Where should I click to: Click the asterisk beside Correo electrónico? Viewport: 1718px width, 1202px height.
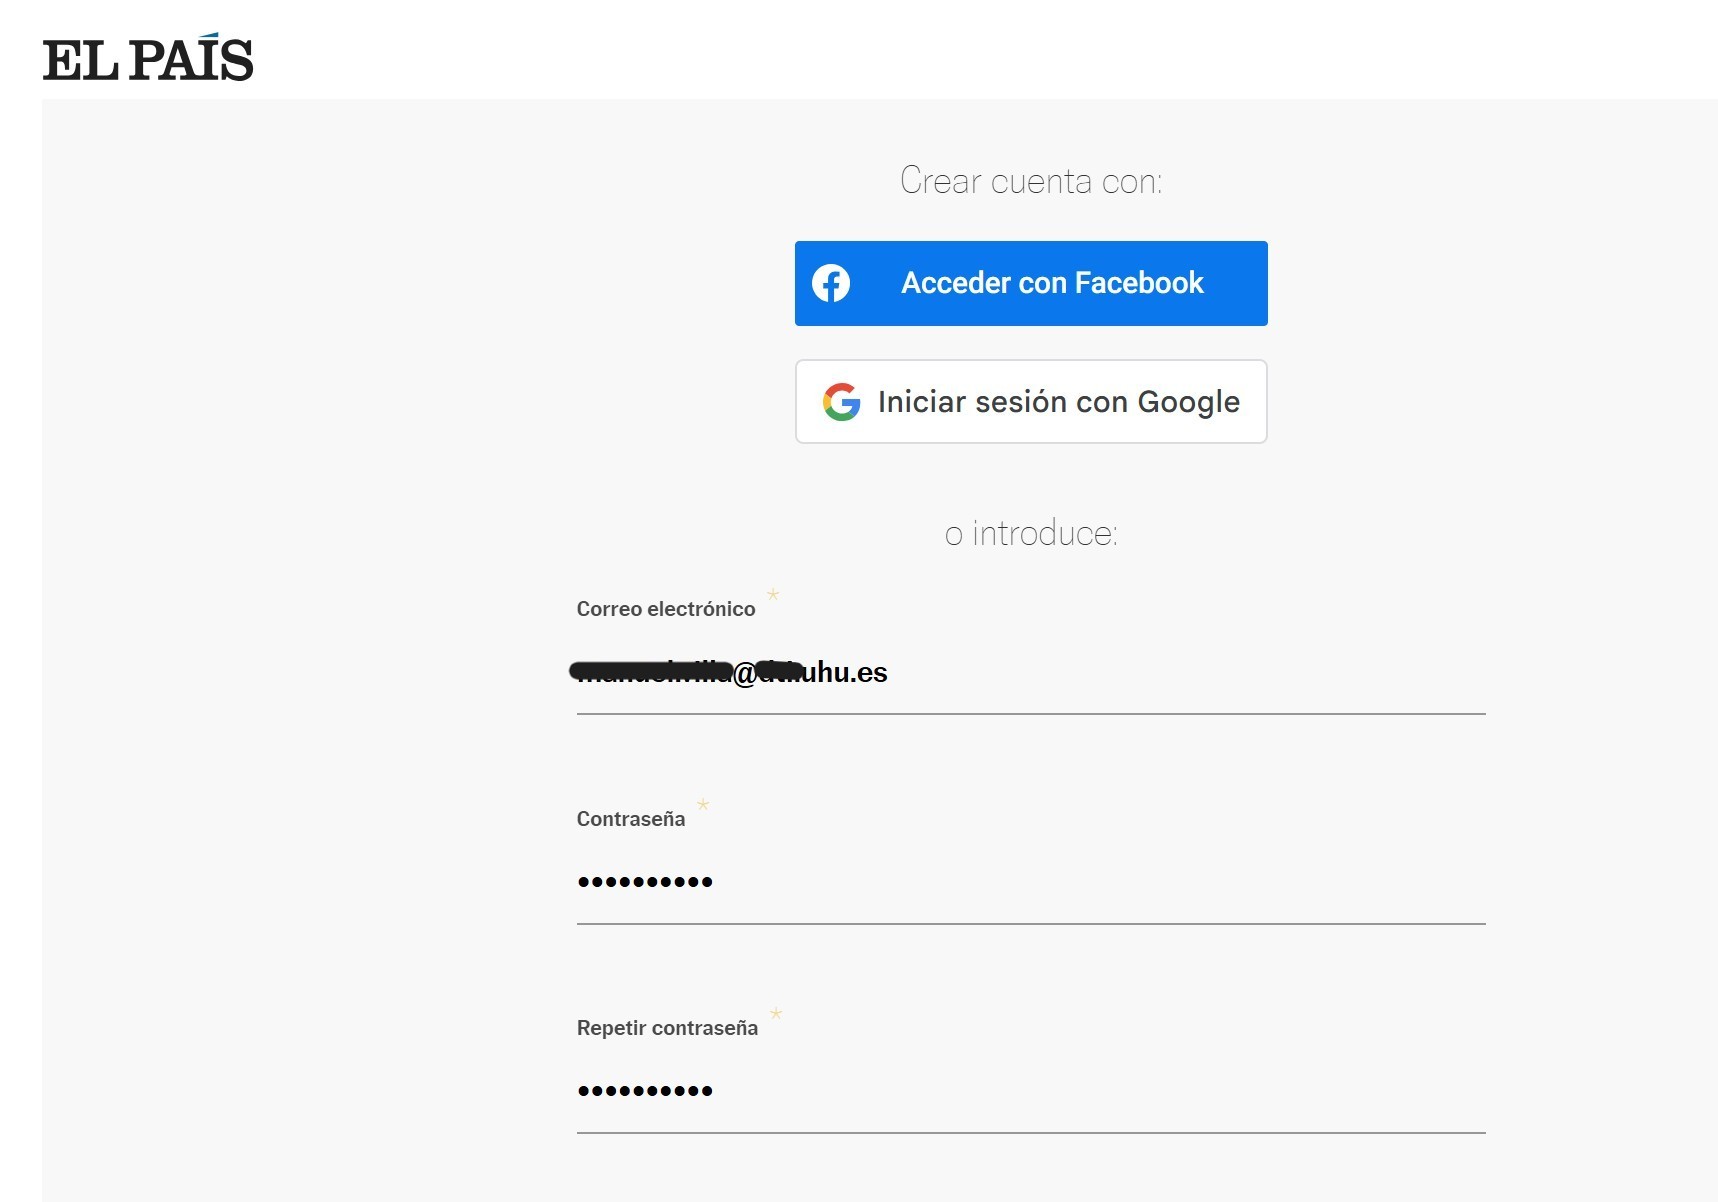point(773,595)
